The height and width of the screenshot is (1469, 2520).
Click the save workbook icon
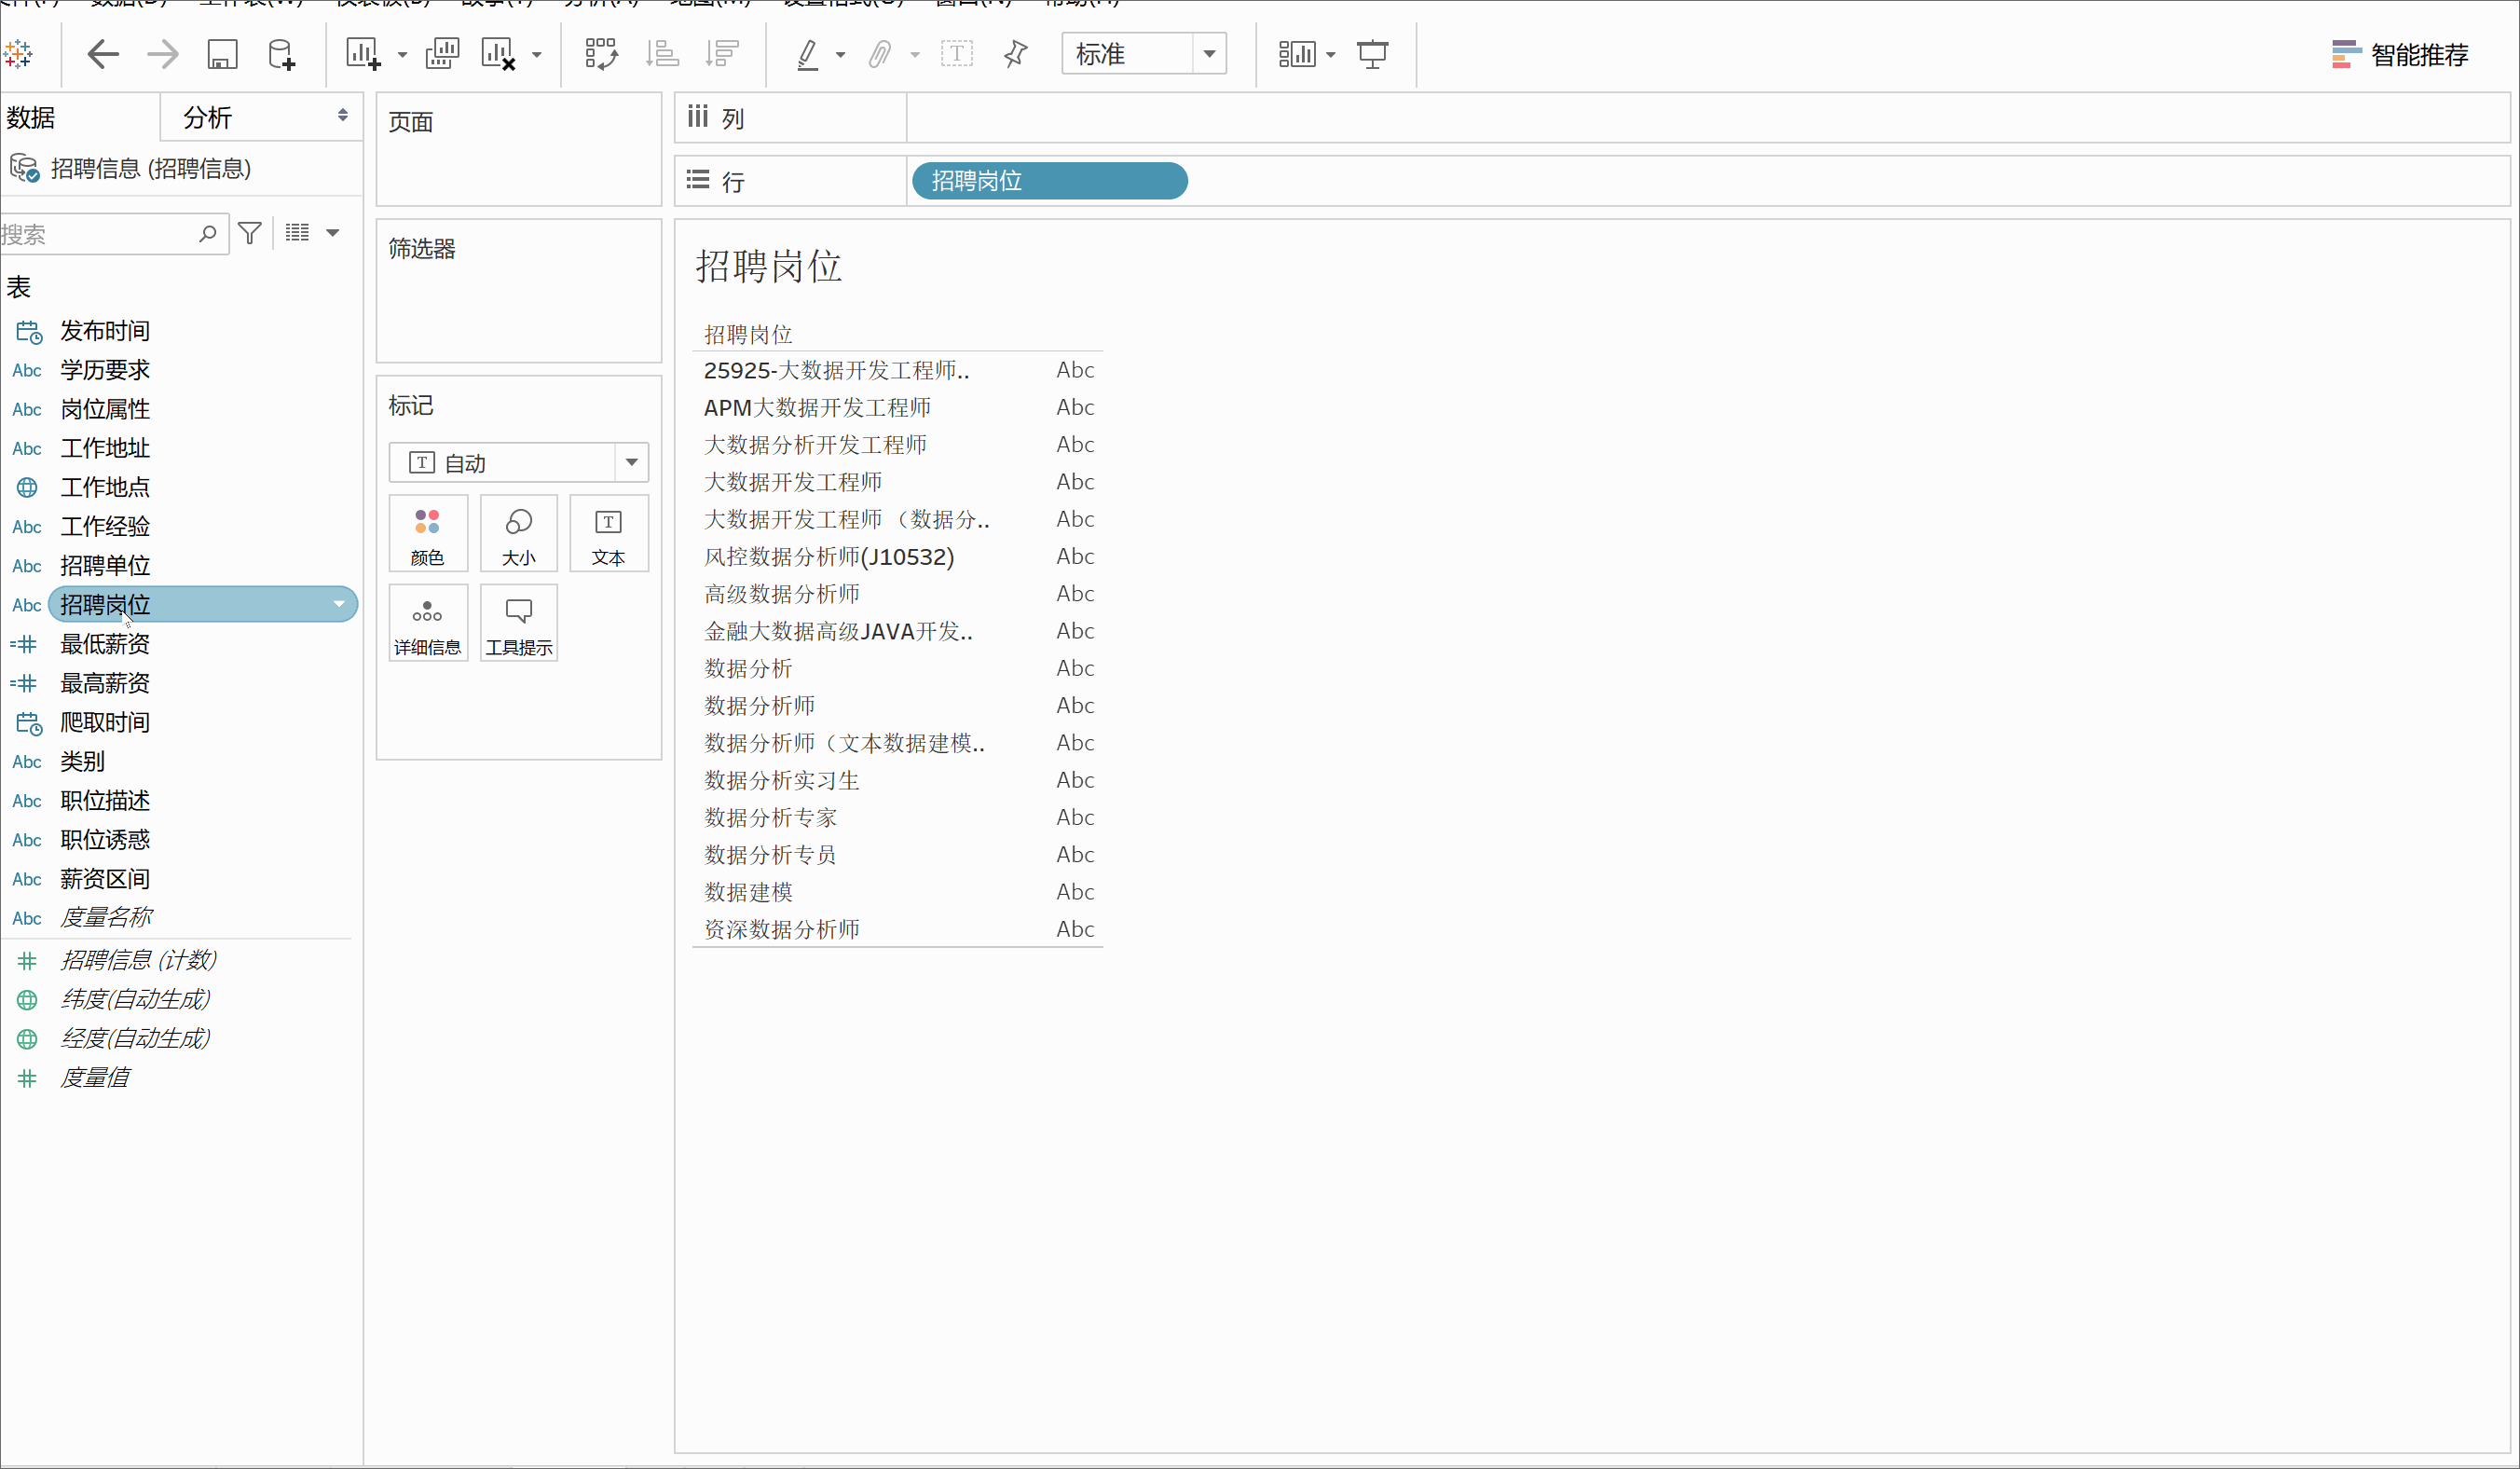(222, 54)
